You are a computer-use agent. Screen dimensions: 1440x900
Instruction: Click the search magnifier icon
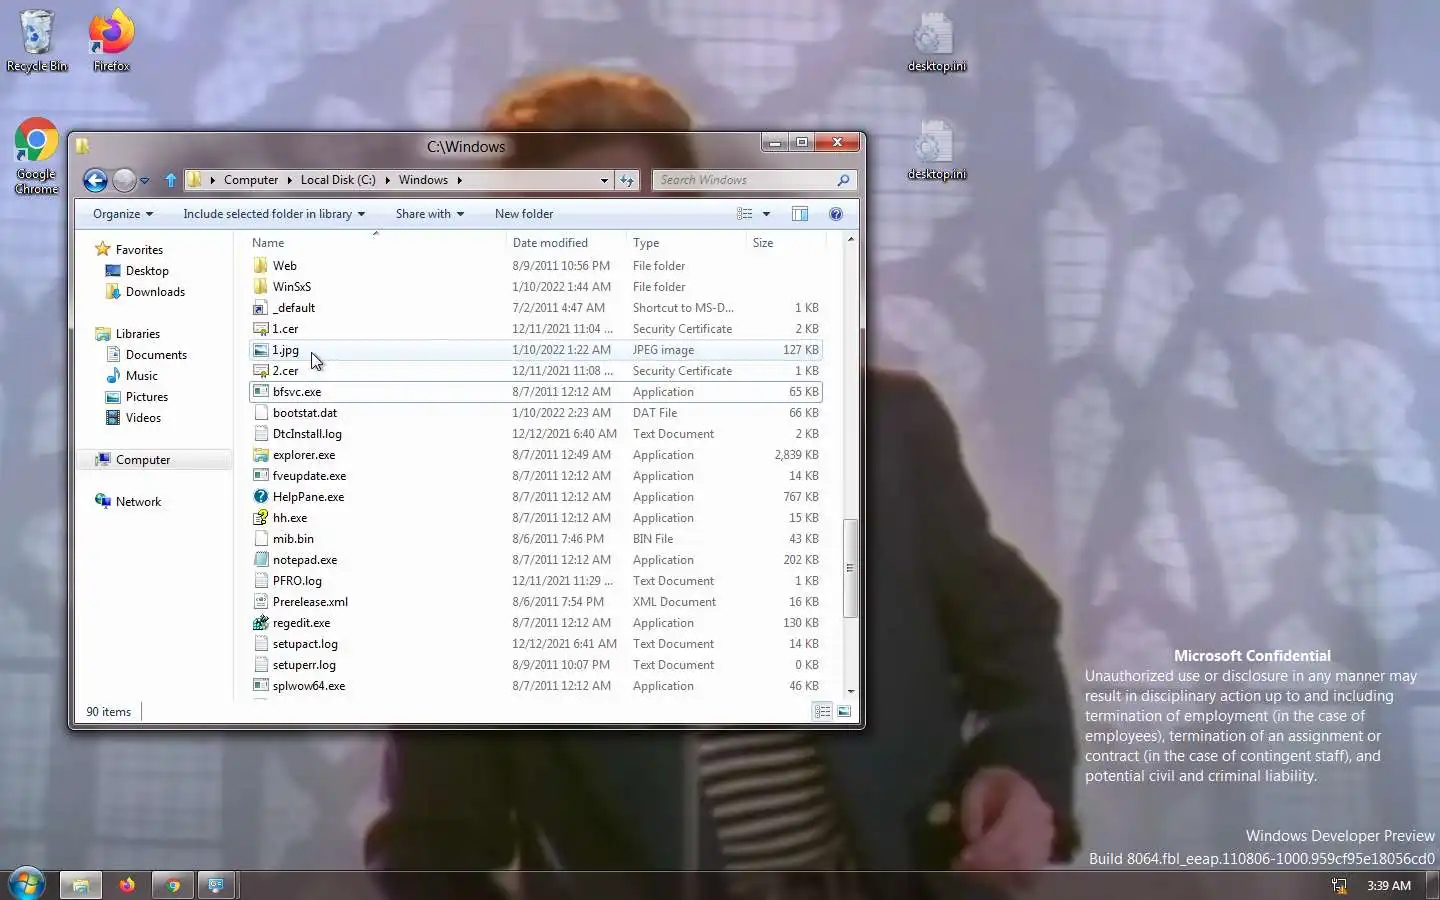[x=843, y=180]
